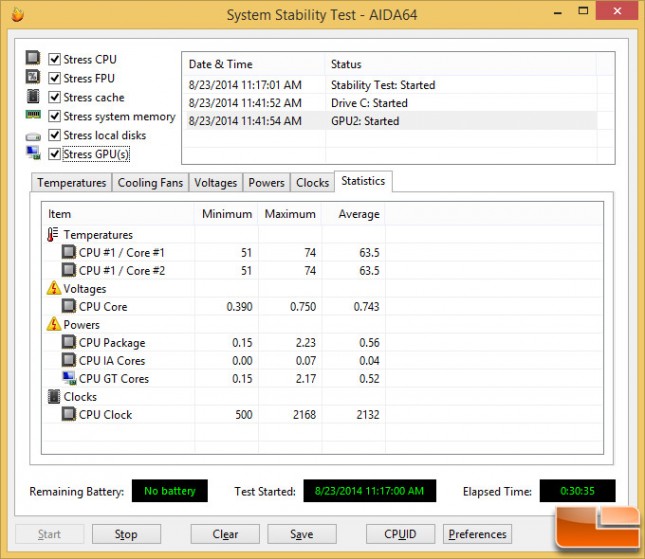Click the monitor icon beside Stress GPU(s)

[33, 153]
